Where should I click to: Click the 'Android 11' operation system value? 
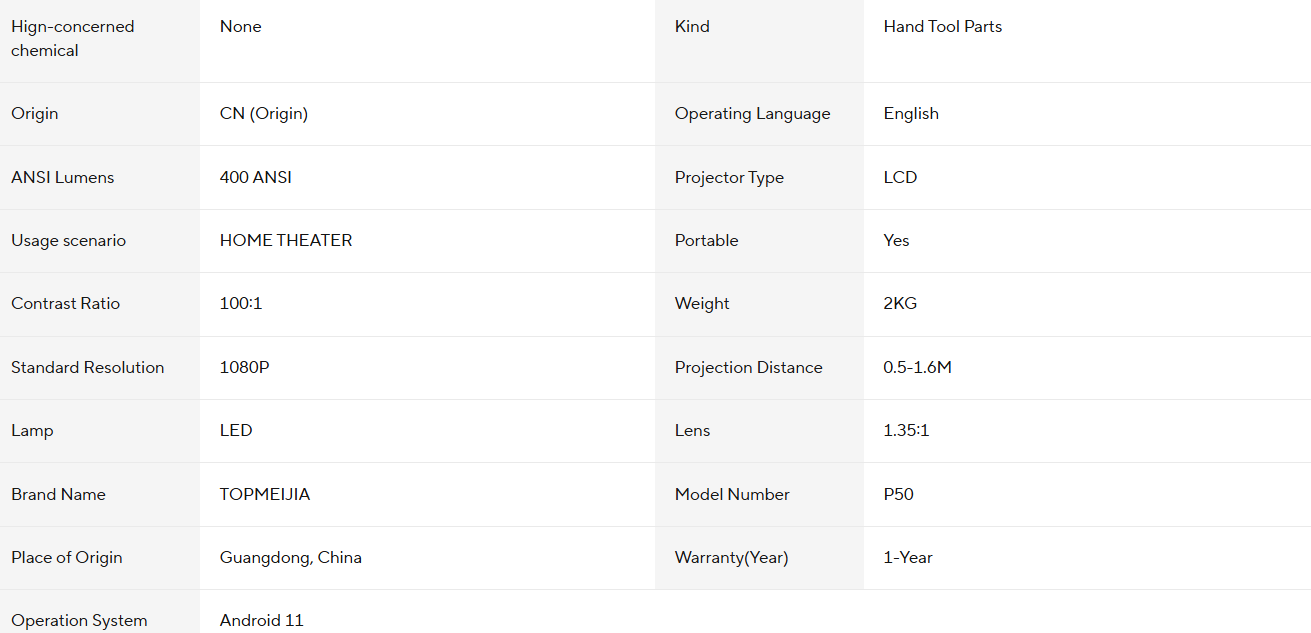coord(261,620)
